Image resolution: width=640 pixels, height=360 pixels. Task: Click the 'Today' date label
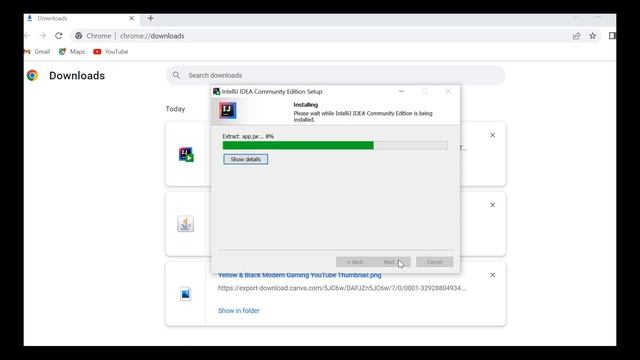pos(176,109)
